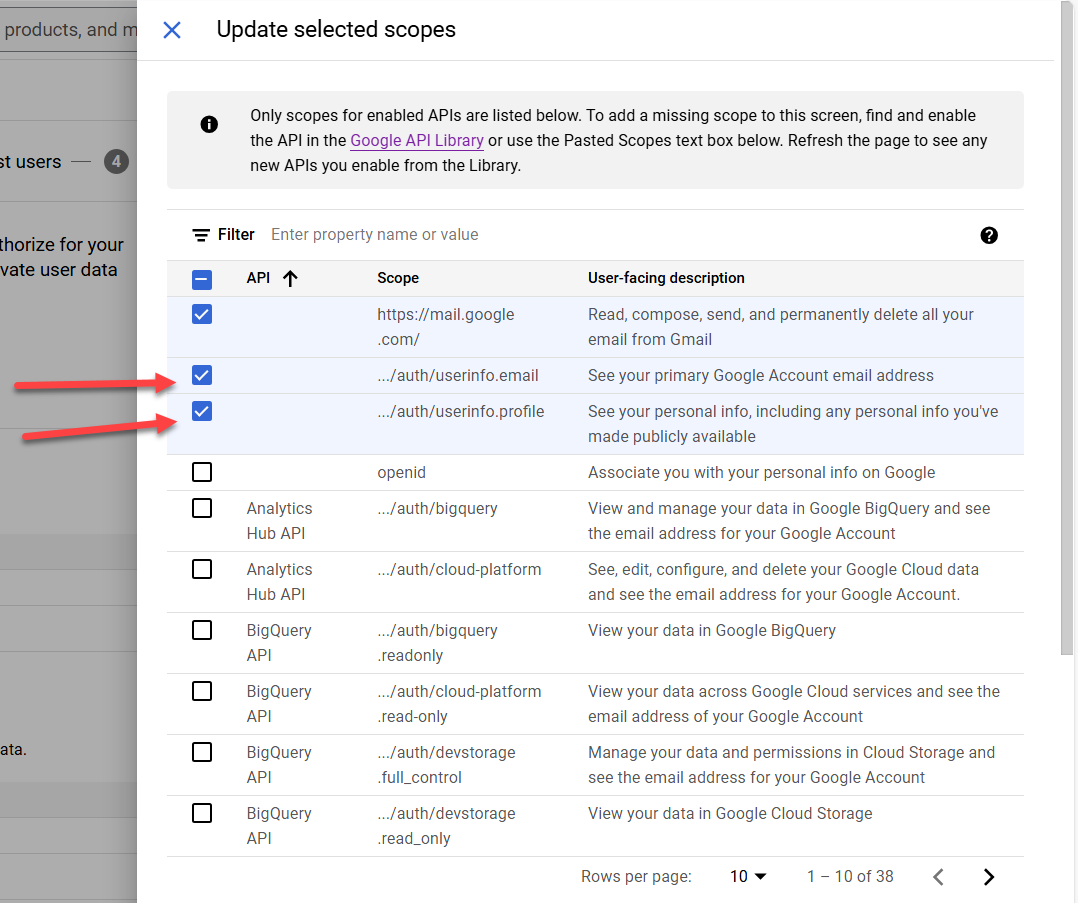Click the Scope column header
The width and height of the screenshot is (1078, 903).
tap(398, 278)
